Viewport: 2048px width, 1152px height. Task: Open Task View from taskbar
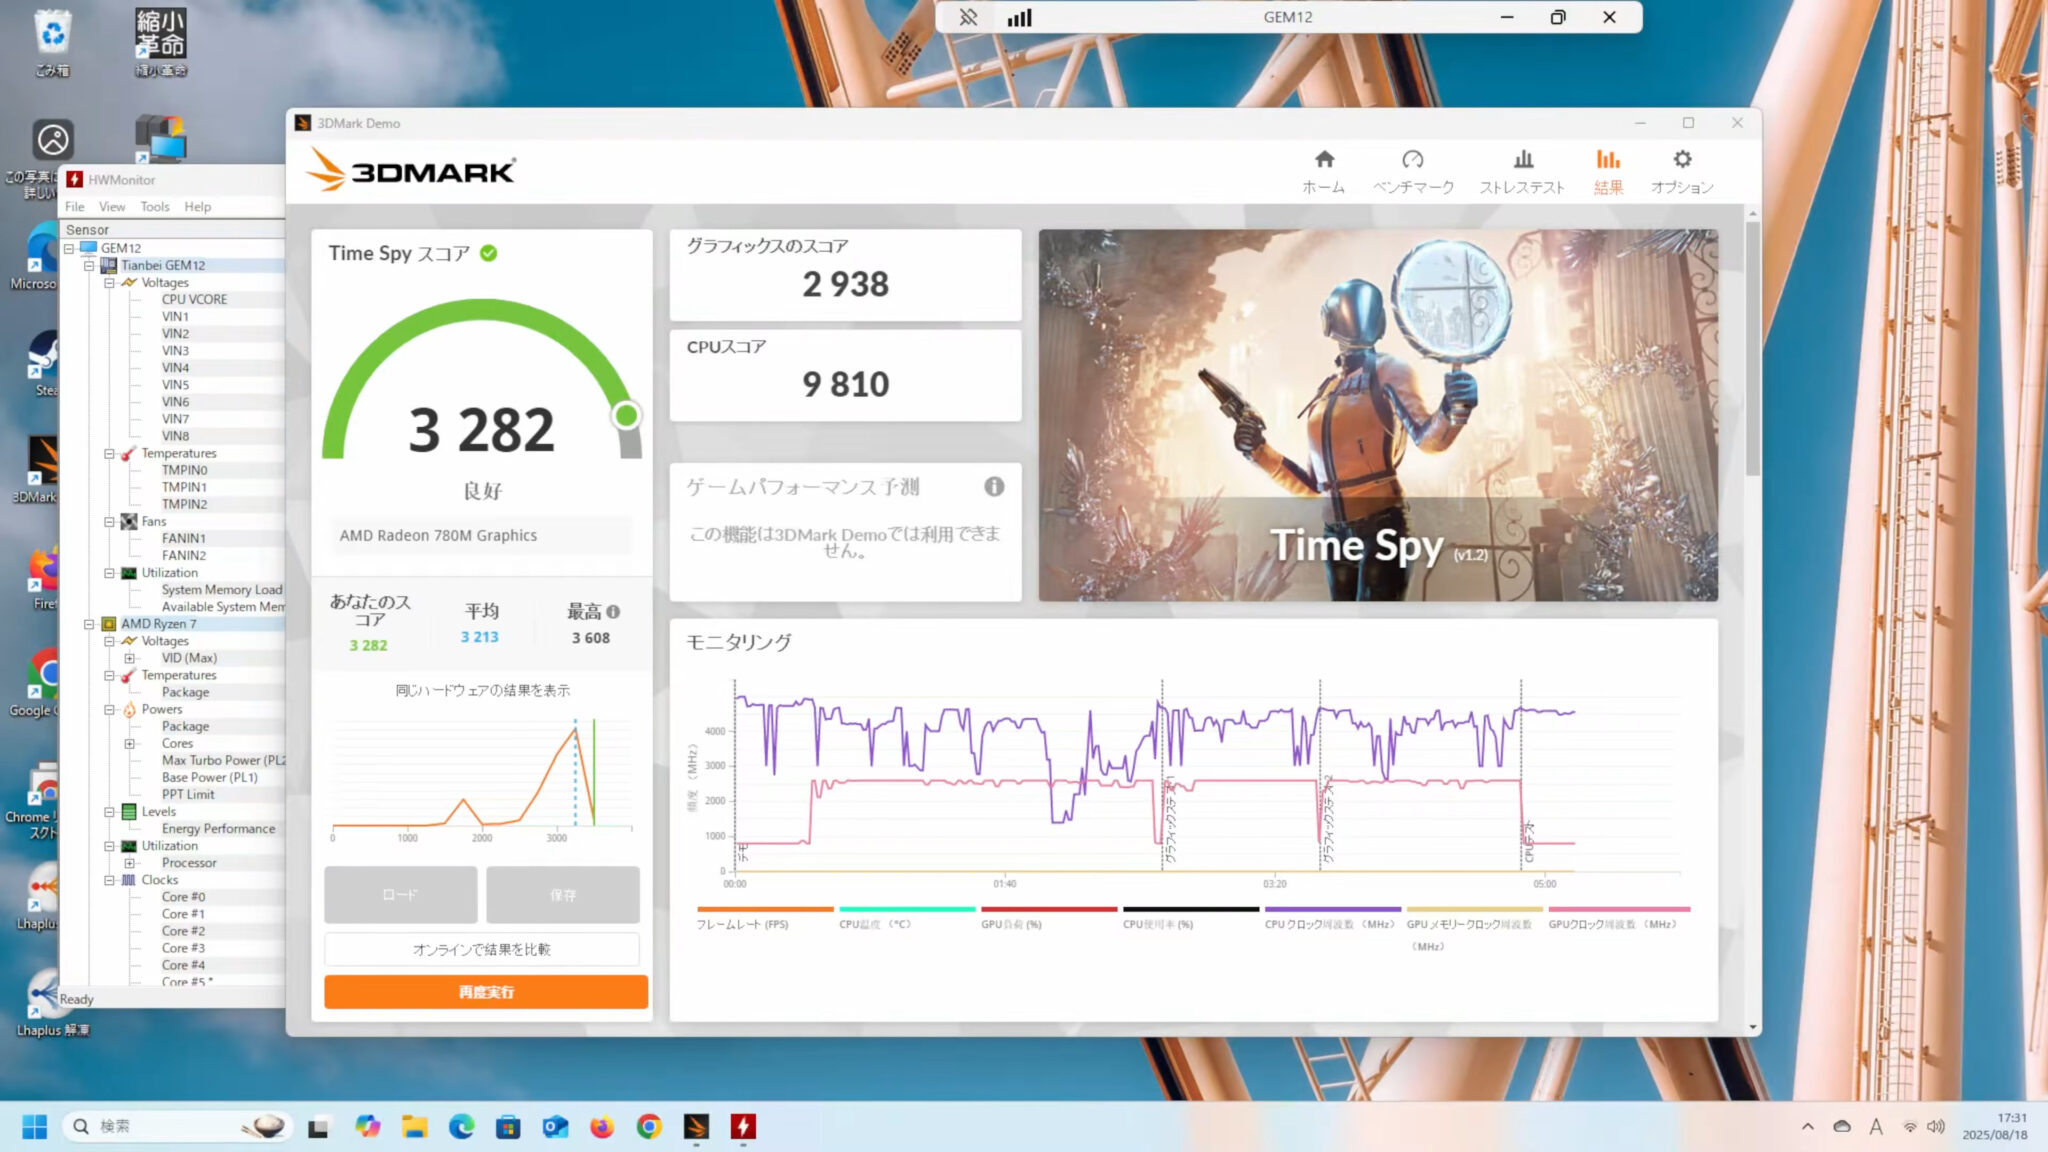point(318,1127)
